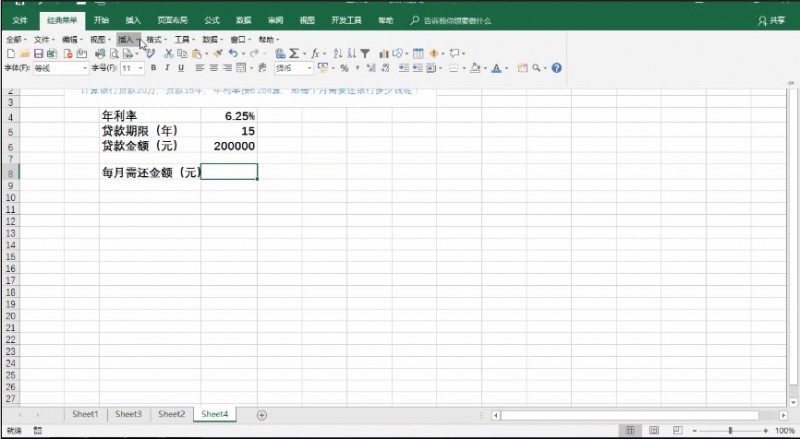Expand the font color arrow
This screenshot has height=439, width=800.
click(506, 68)
